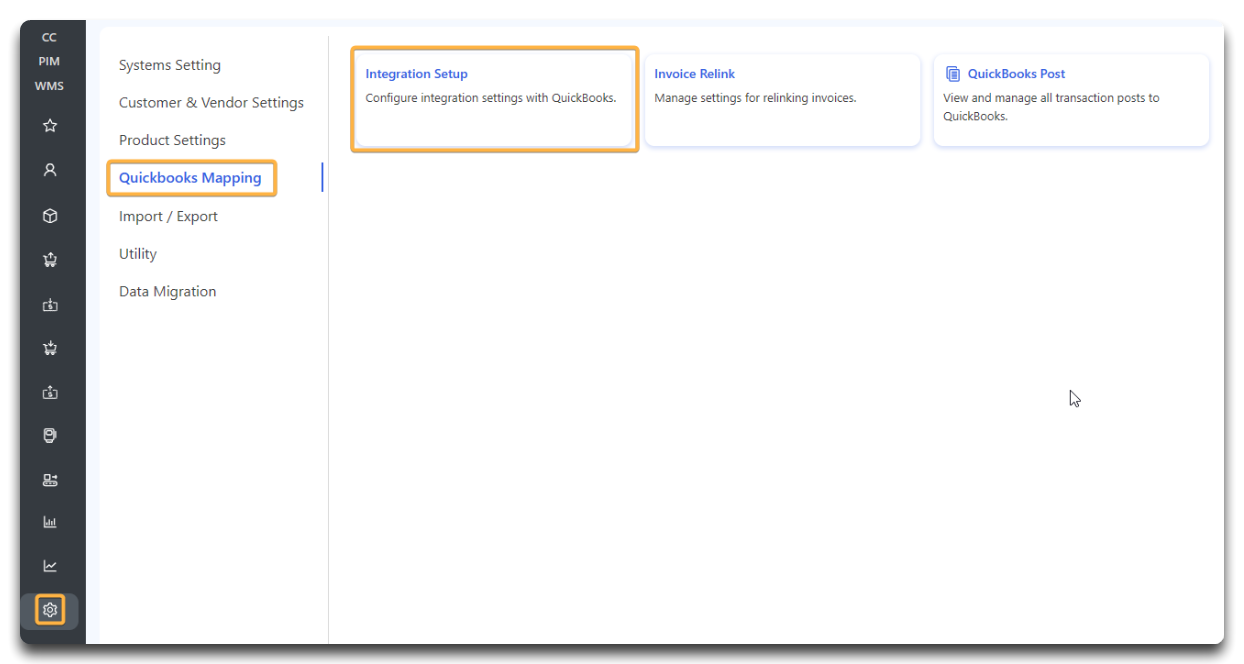This screenshot has width=1244, height=664.
Task: Open the PIM module in sidebar
Action: [x=49, y=62]
